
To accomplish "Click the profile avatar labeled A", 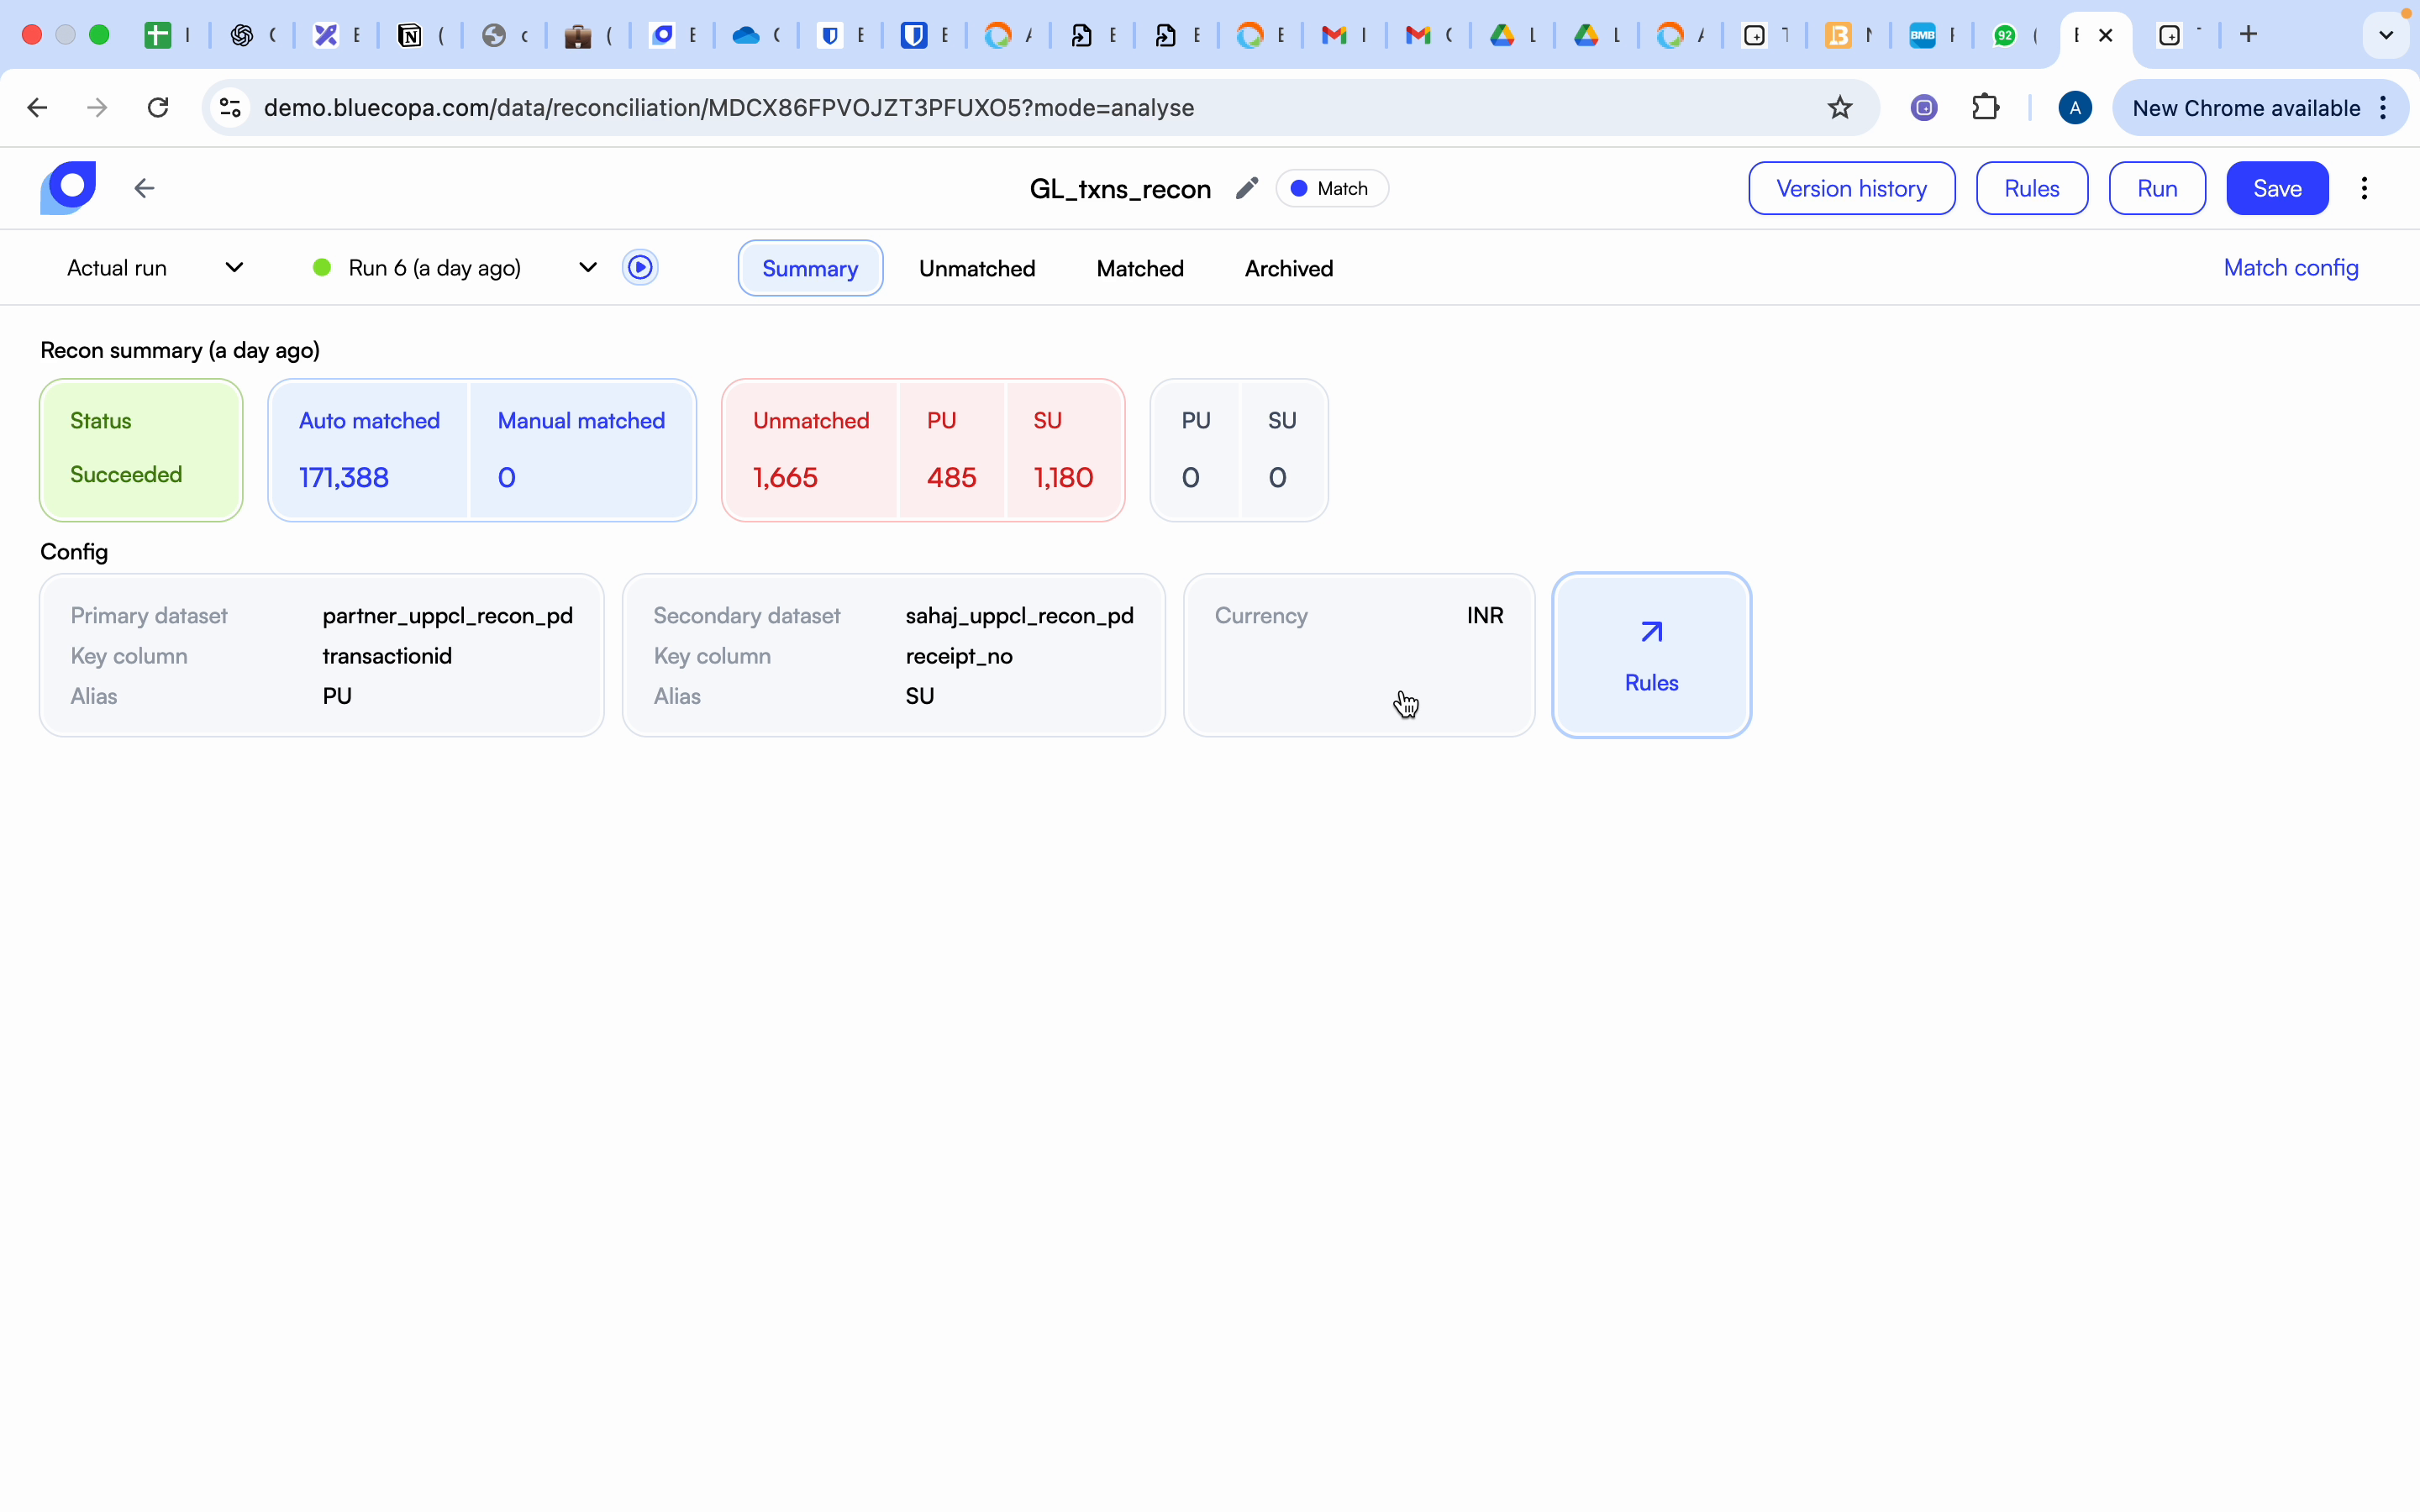I will [2074, 107].
